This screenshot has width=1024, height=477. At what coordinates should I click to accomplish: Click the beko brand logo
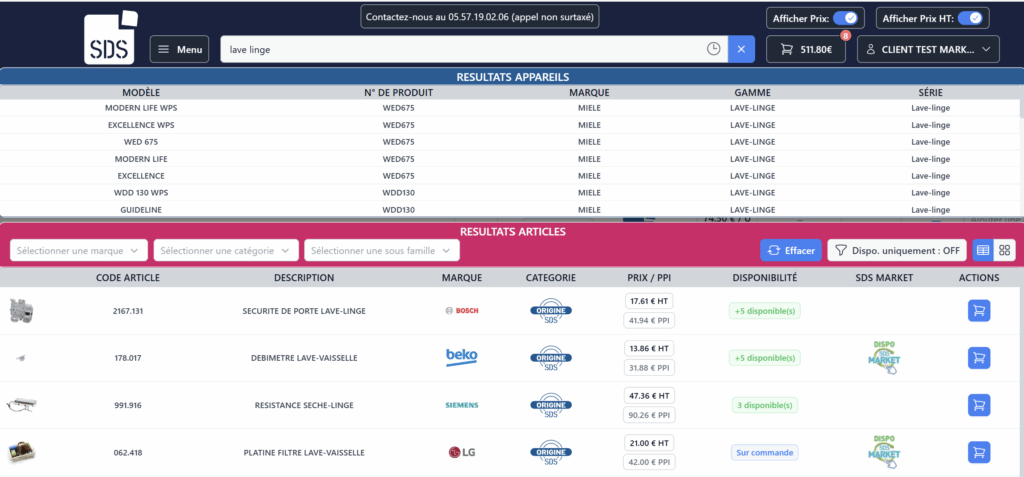point(462,357)
